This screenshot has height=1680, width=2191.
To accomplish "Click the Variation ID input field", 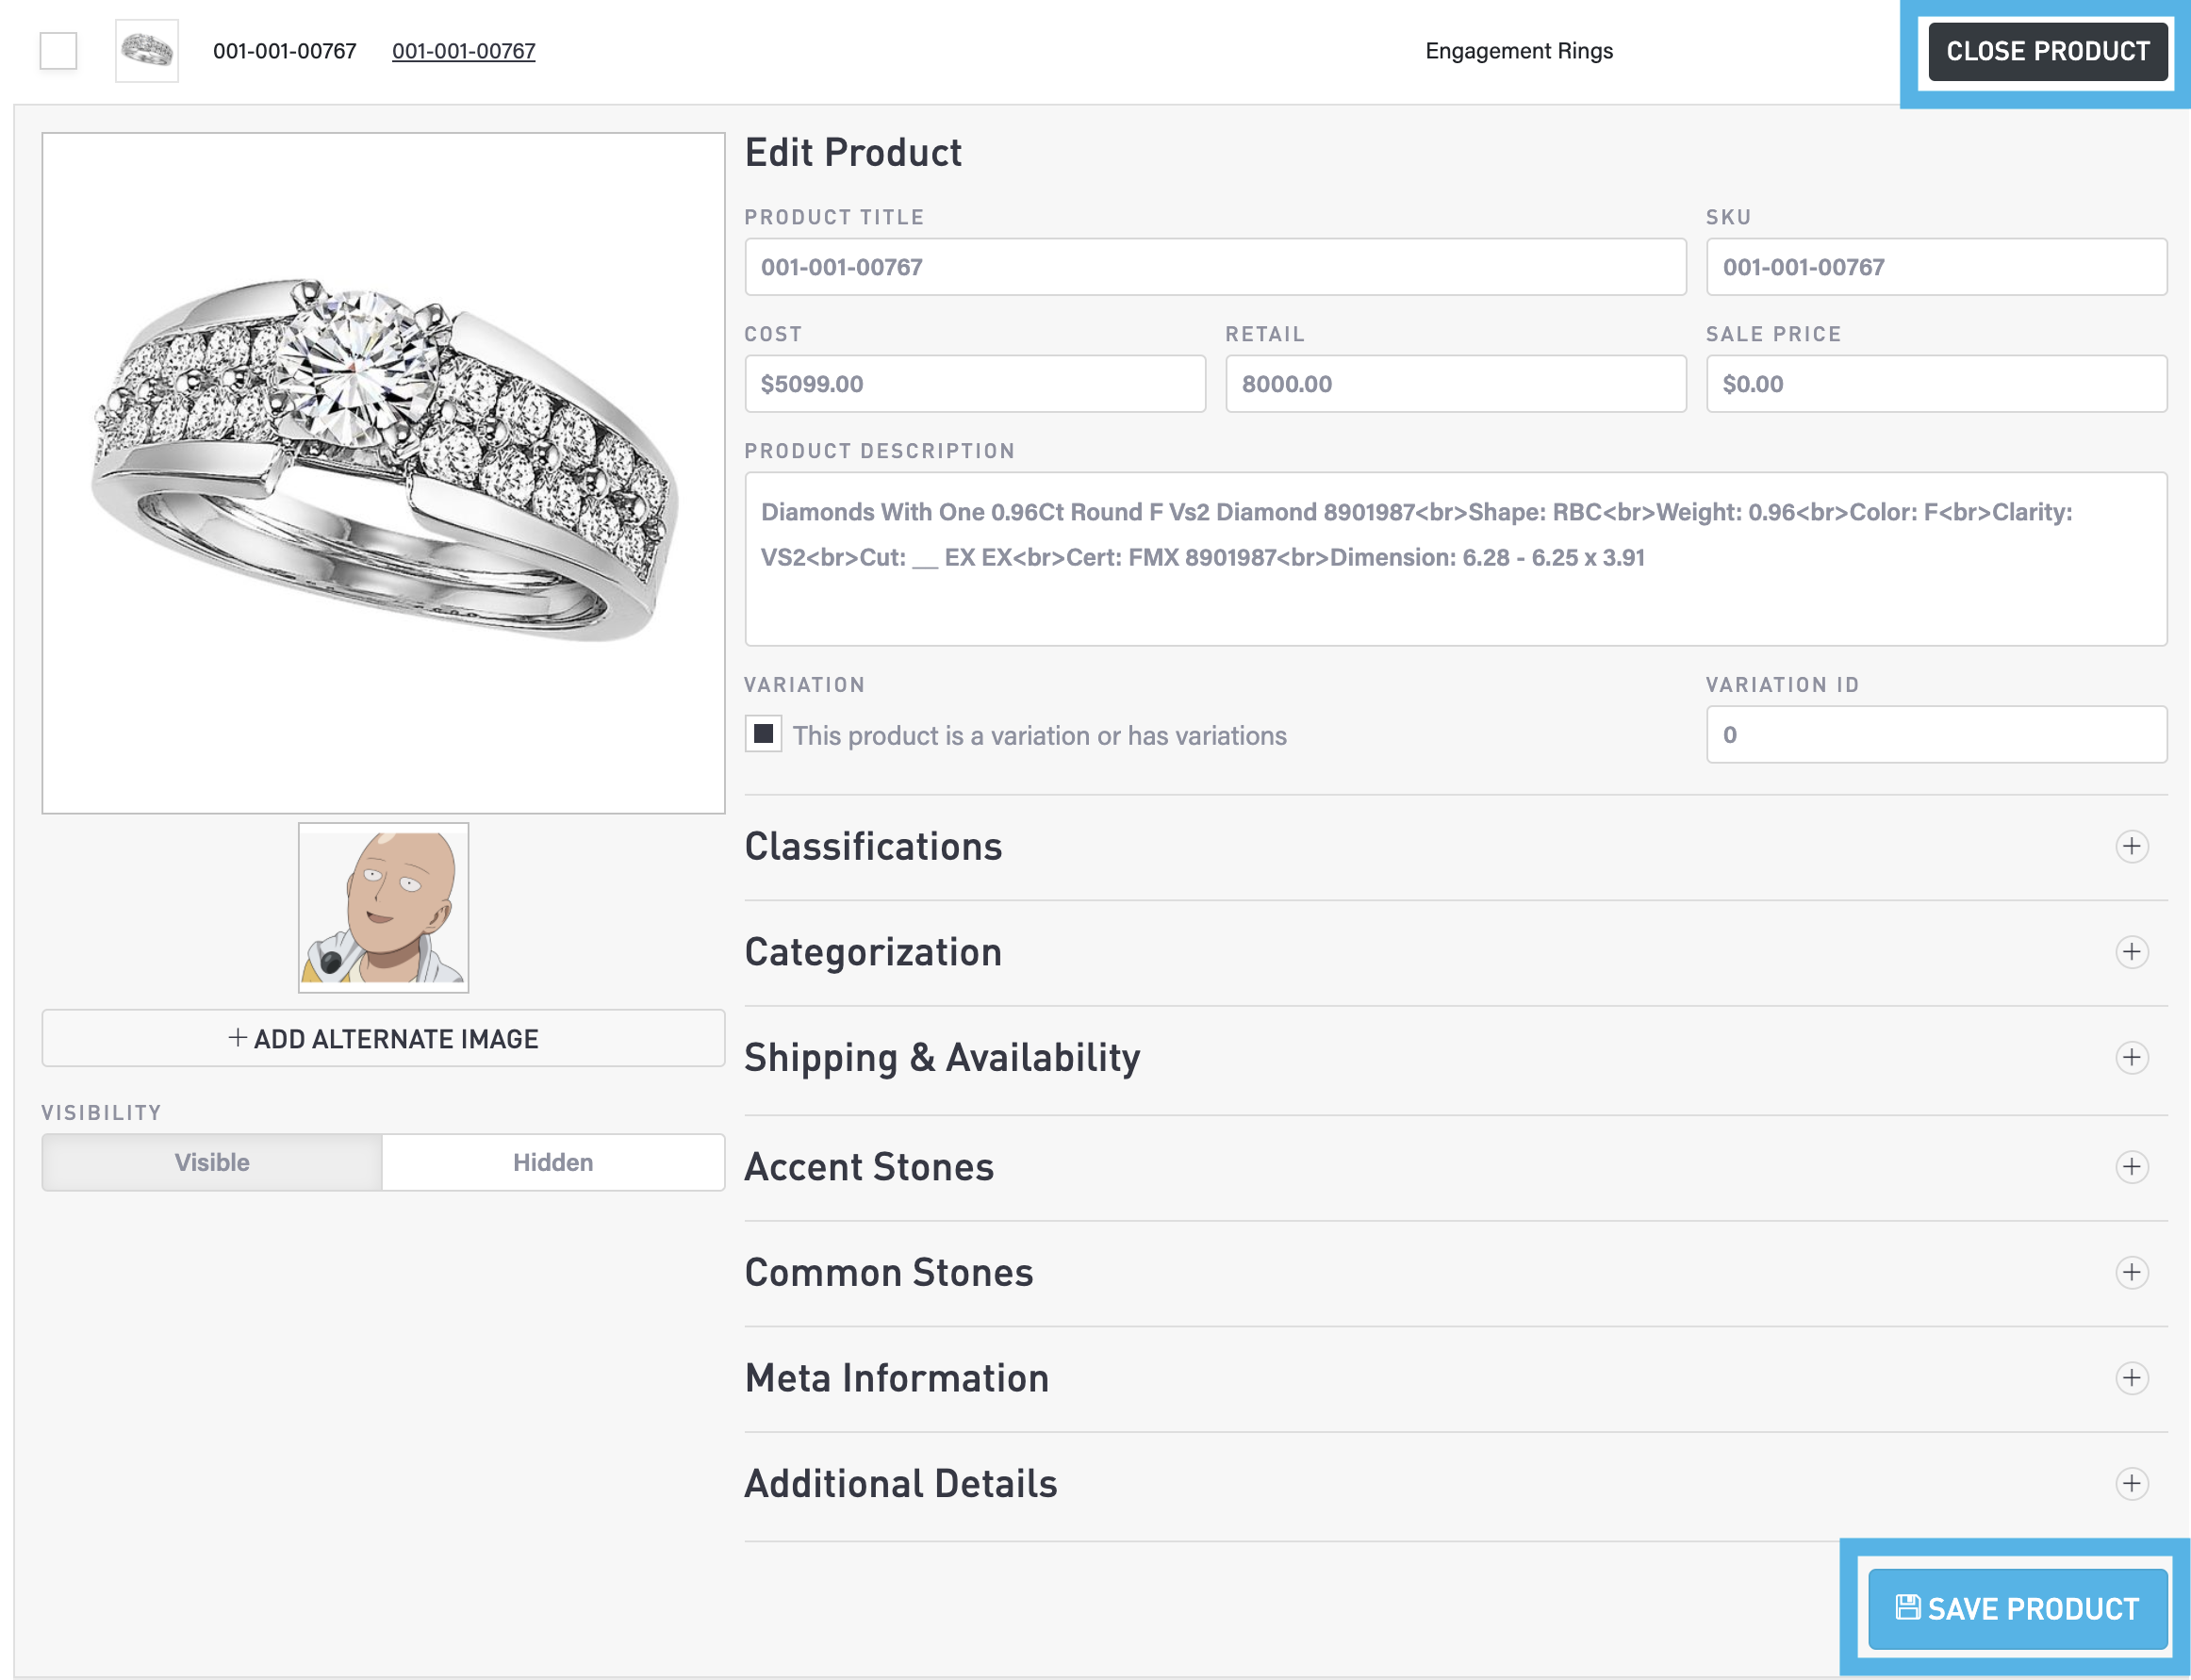I will pos(1935,735).
